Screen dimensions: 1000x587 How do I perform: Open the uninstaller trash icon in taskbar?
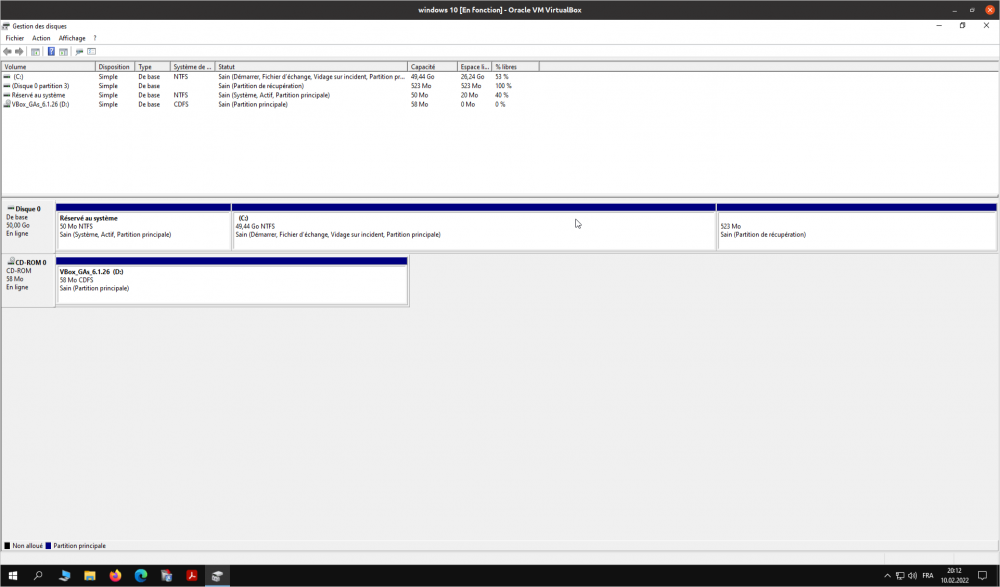click(166, 576)
